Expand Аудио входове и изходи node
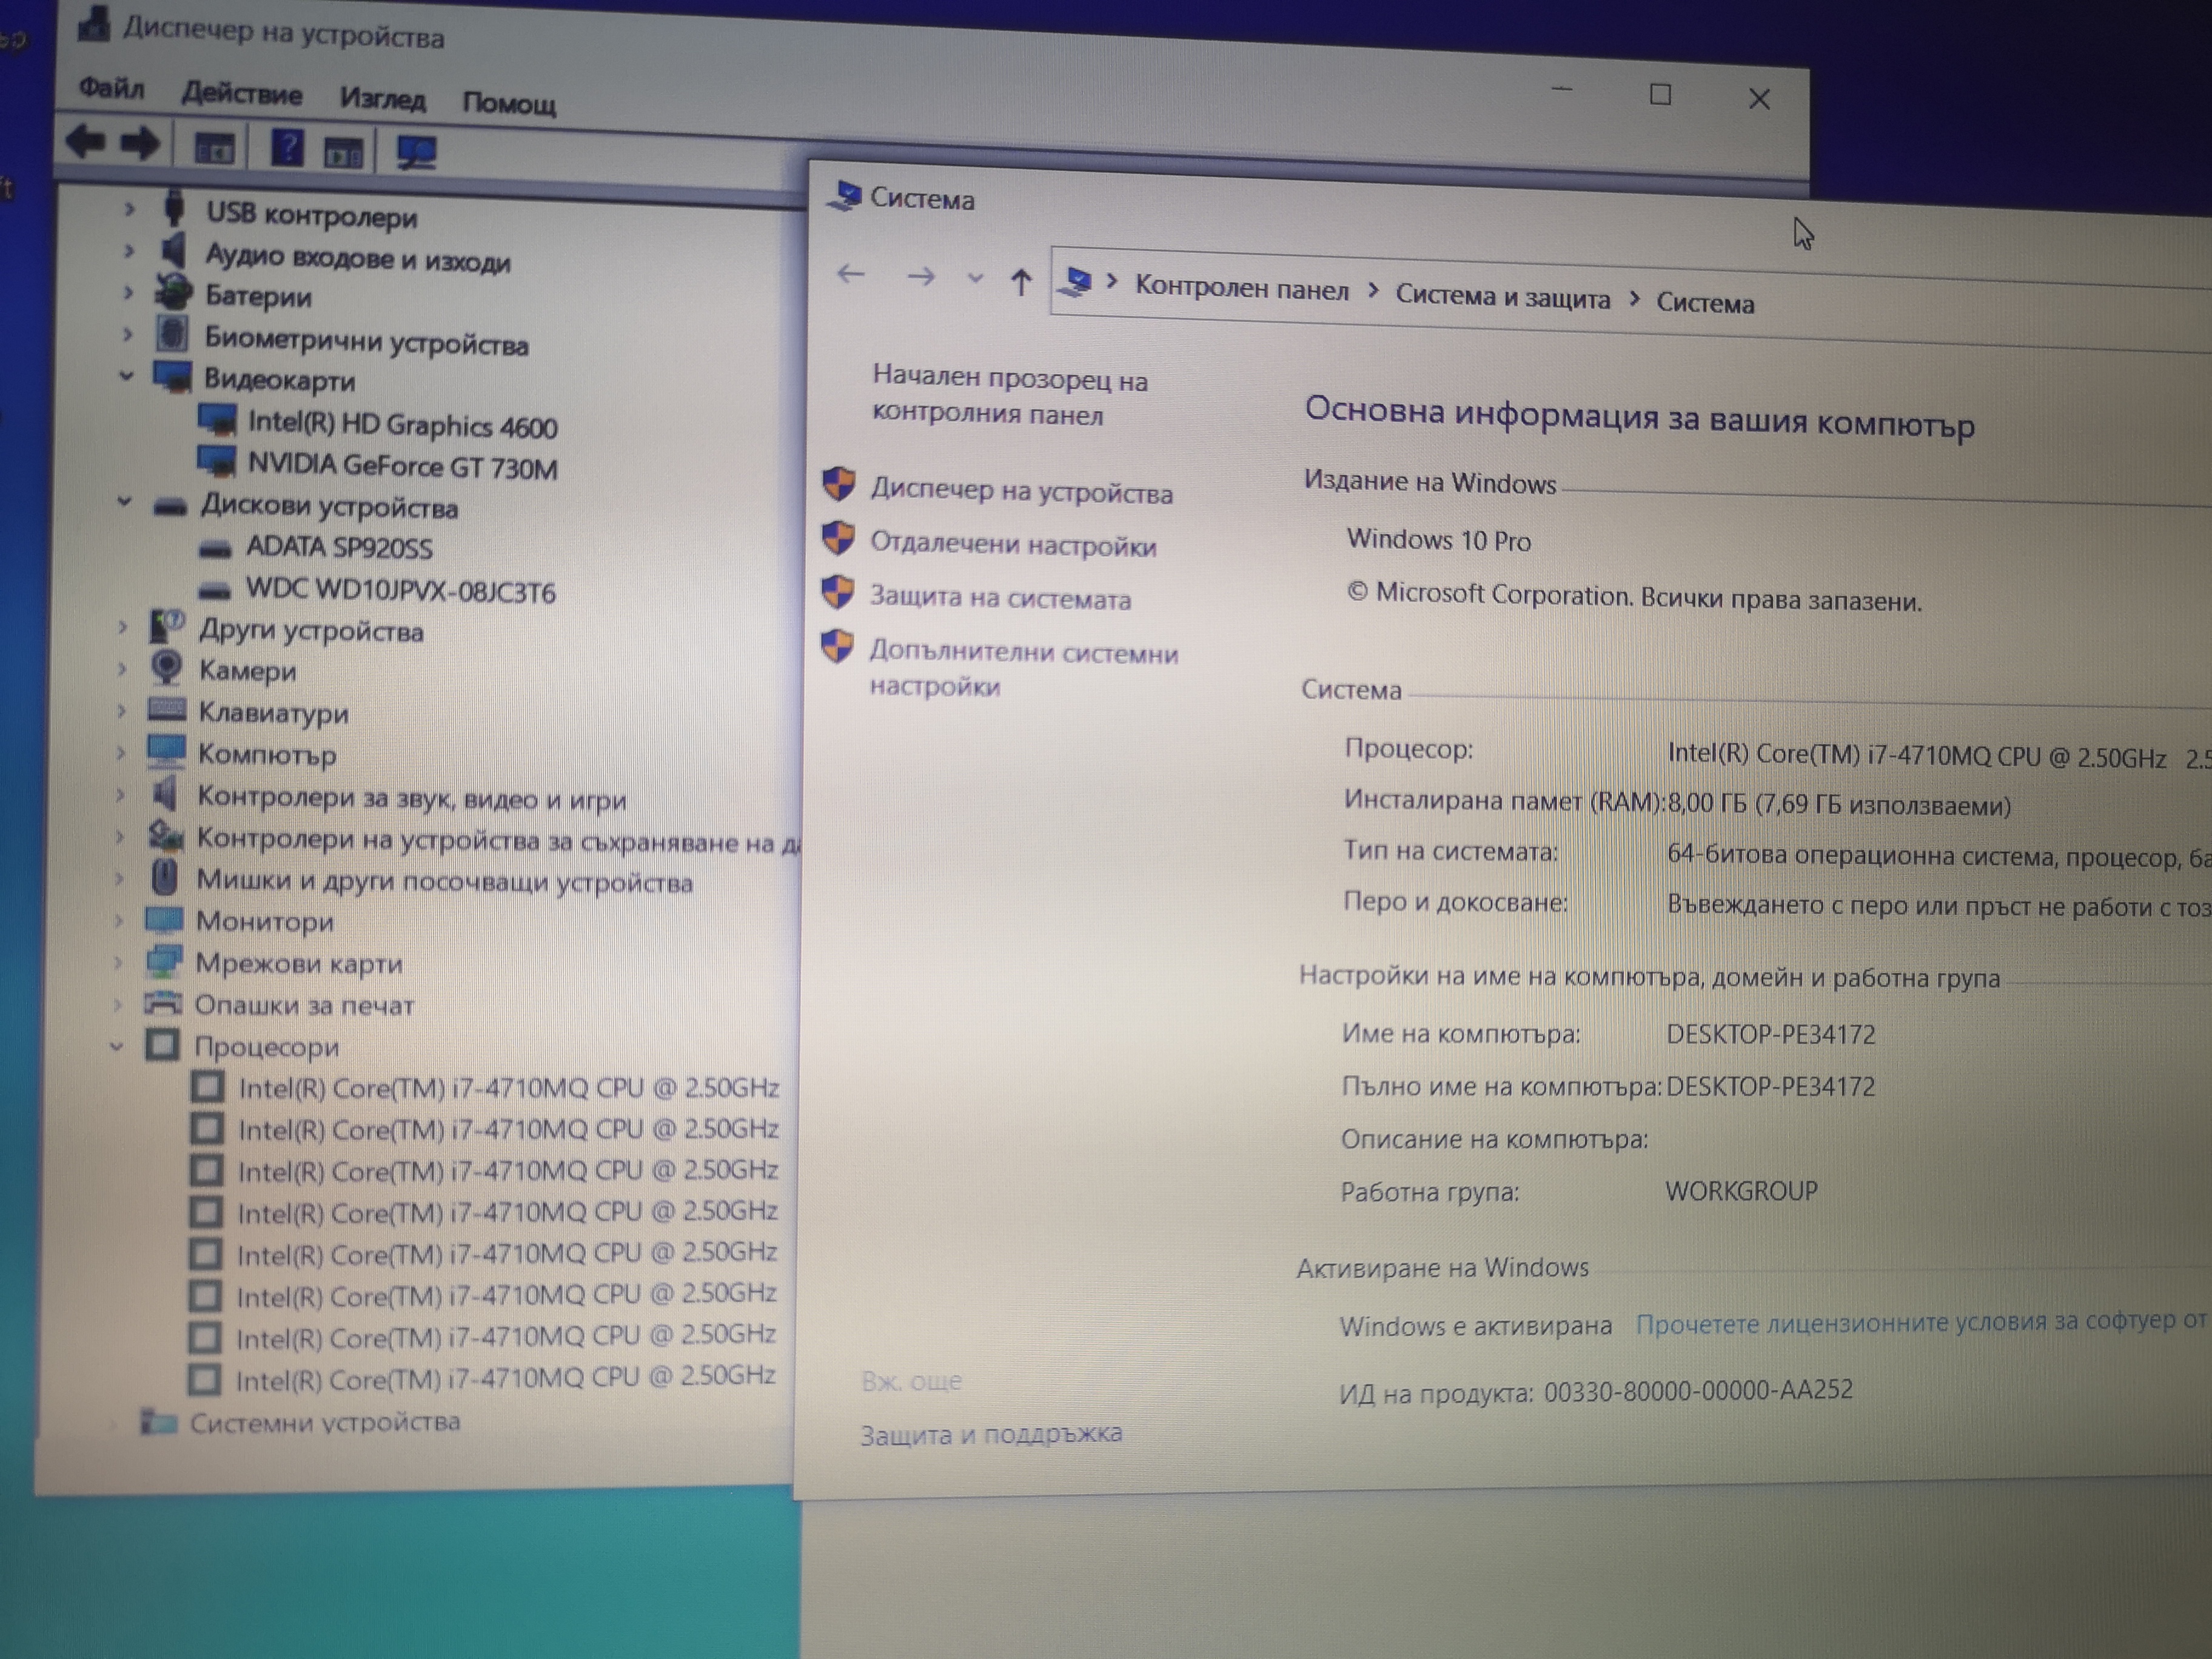 [128, 251]
